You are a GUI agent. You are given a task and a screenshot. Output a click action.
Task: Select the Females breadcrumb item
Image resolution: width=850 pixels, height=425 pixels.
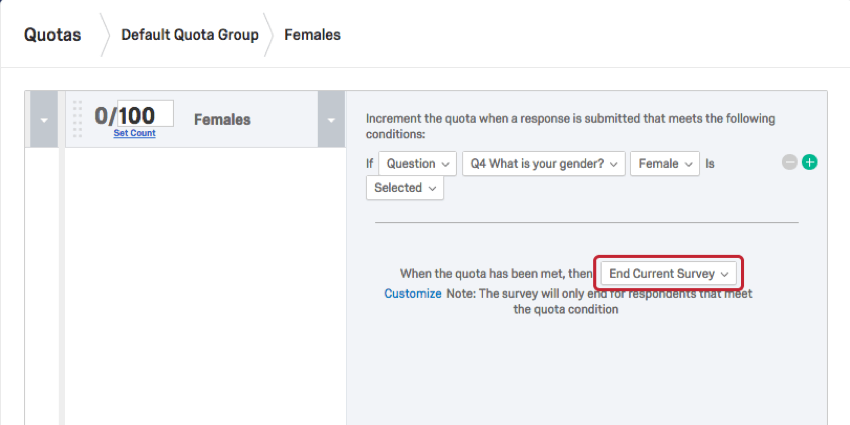312,34
